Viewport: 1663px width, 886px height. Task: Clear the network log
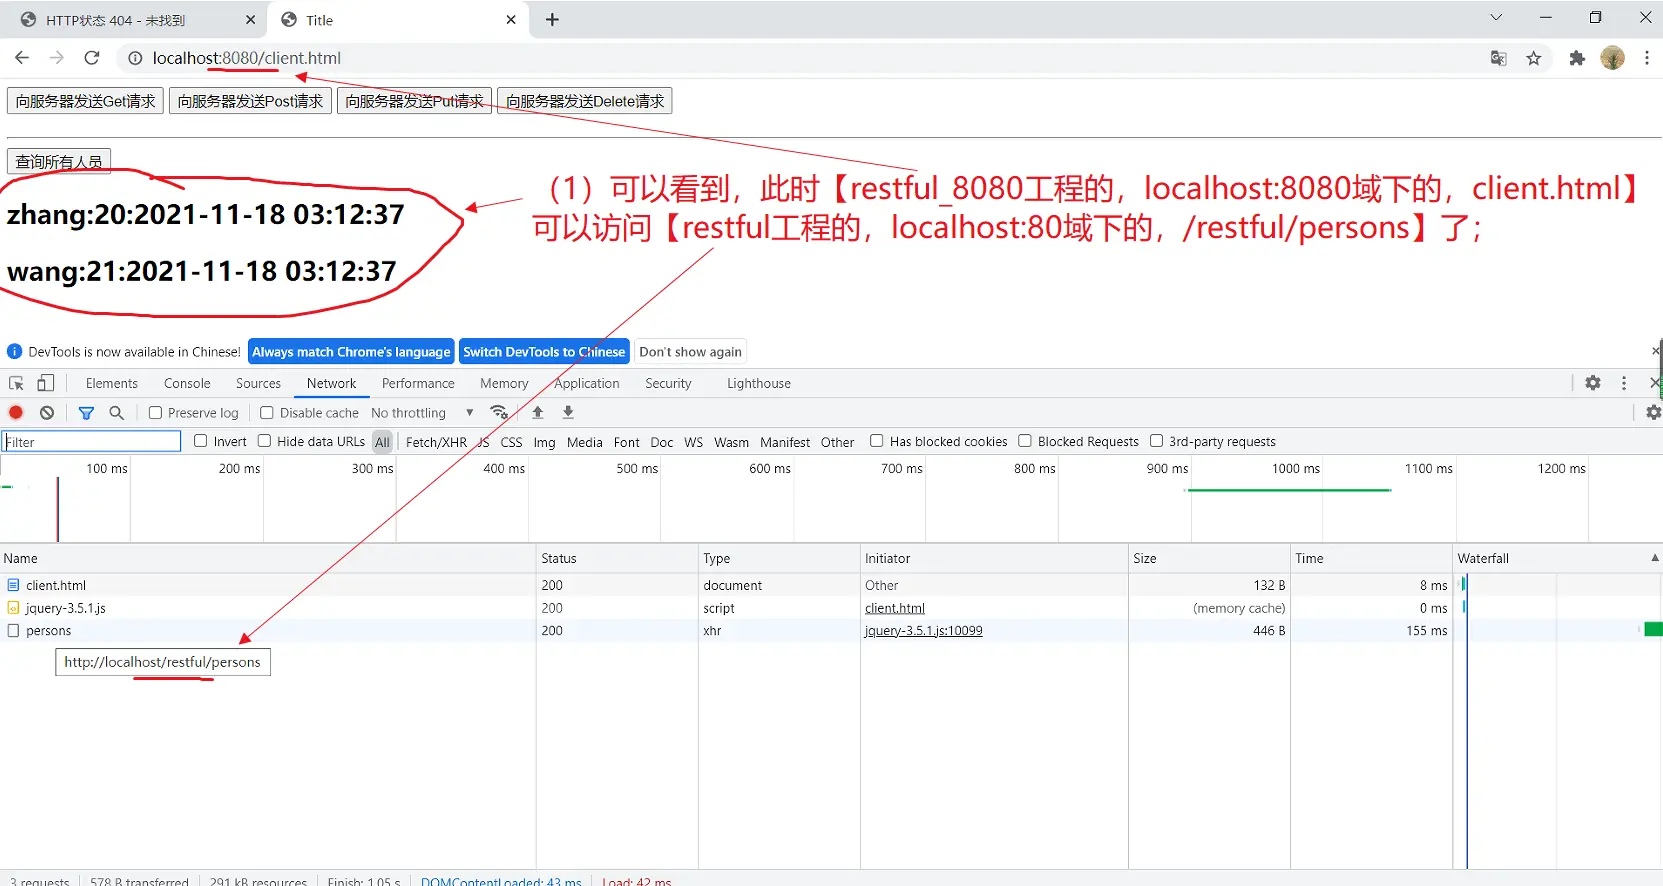click(x=47, y=412)
